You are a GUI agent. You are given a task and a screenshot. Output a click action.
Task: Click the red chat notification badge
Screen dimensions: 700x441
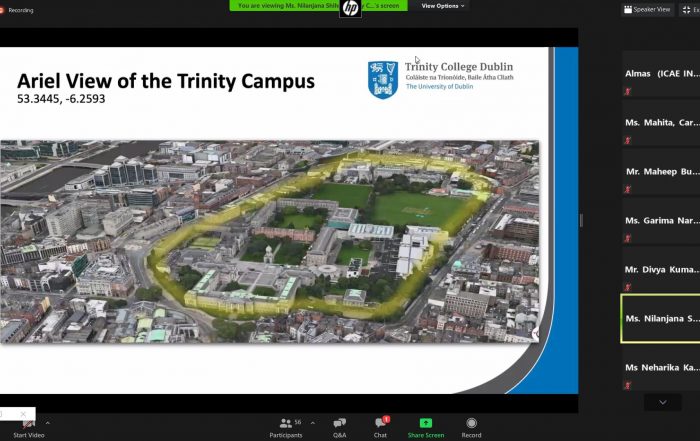[386, 419]
